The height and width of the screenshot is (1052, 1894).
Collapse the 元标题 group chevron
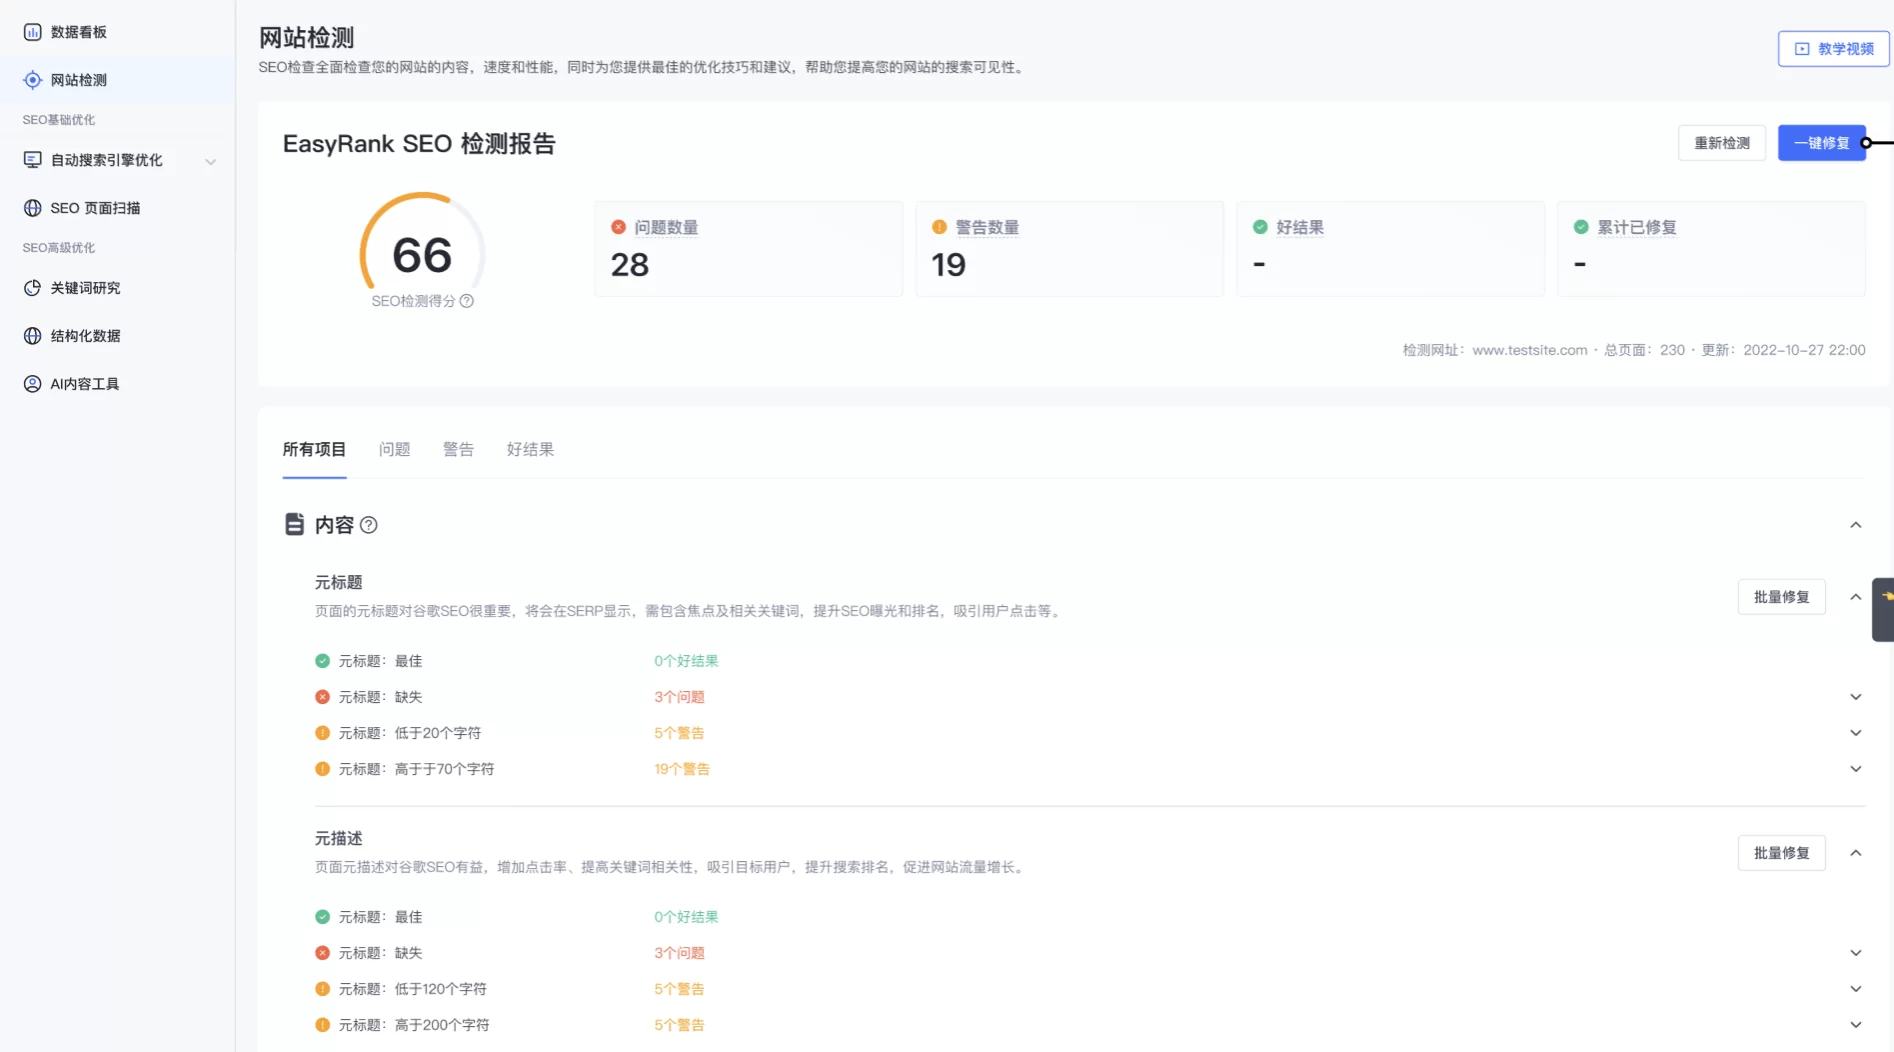pos(1855,597)
